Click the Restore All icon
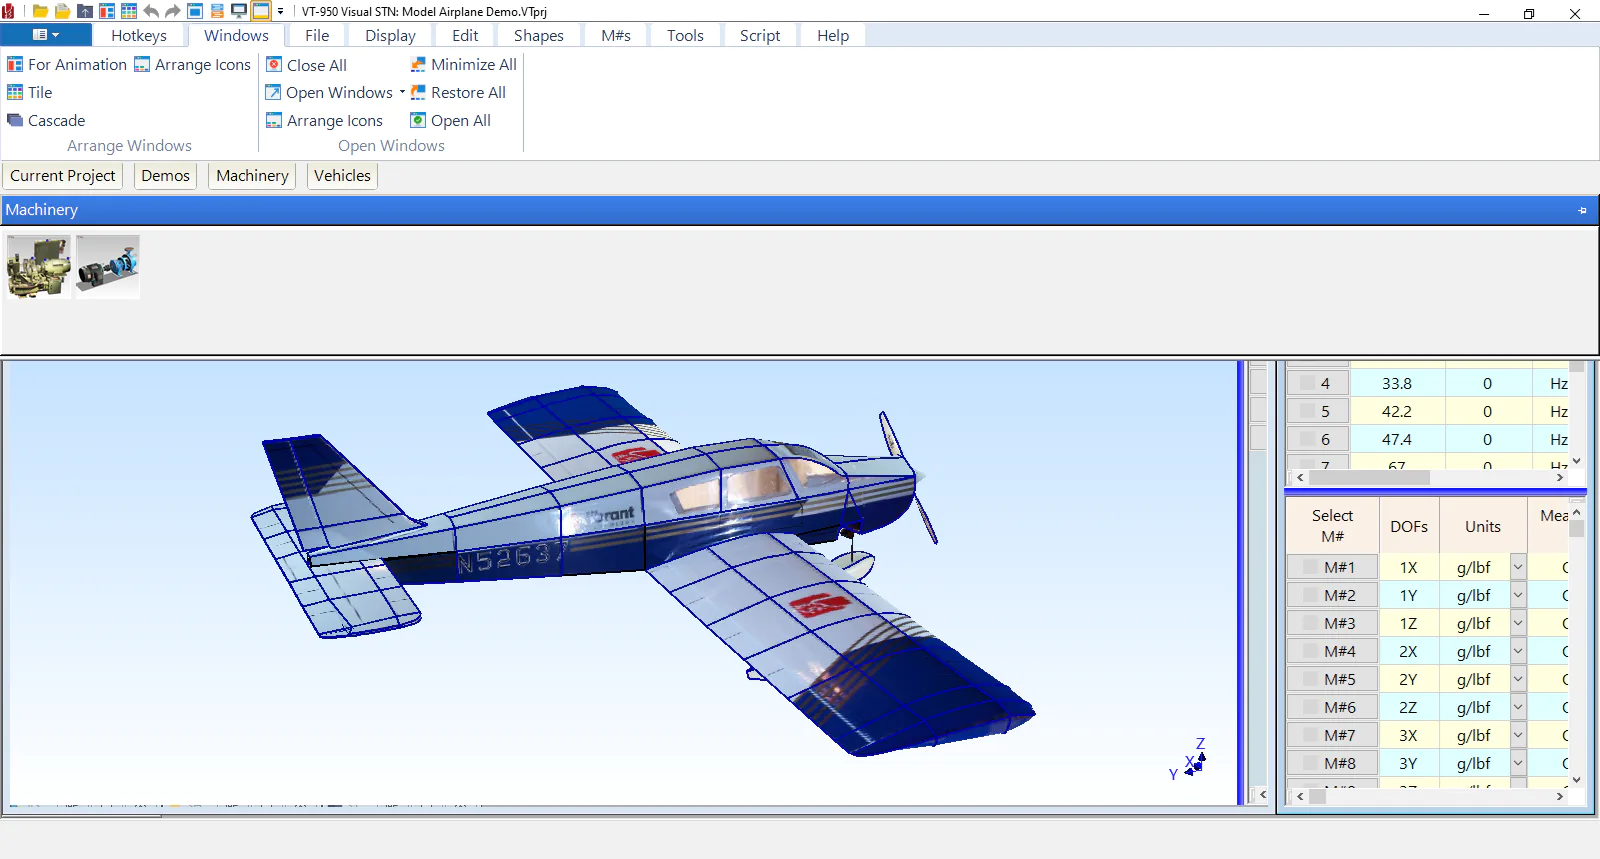The width and height of the screenshot is (1600, 859). [418, 92]
